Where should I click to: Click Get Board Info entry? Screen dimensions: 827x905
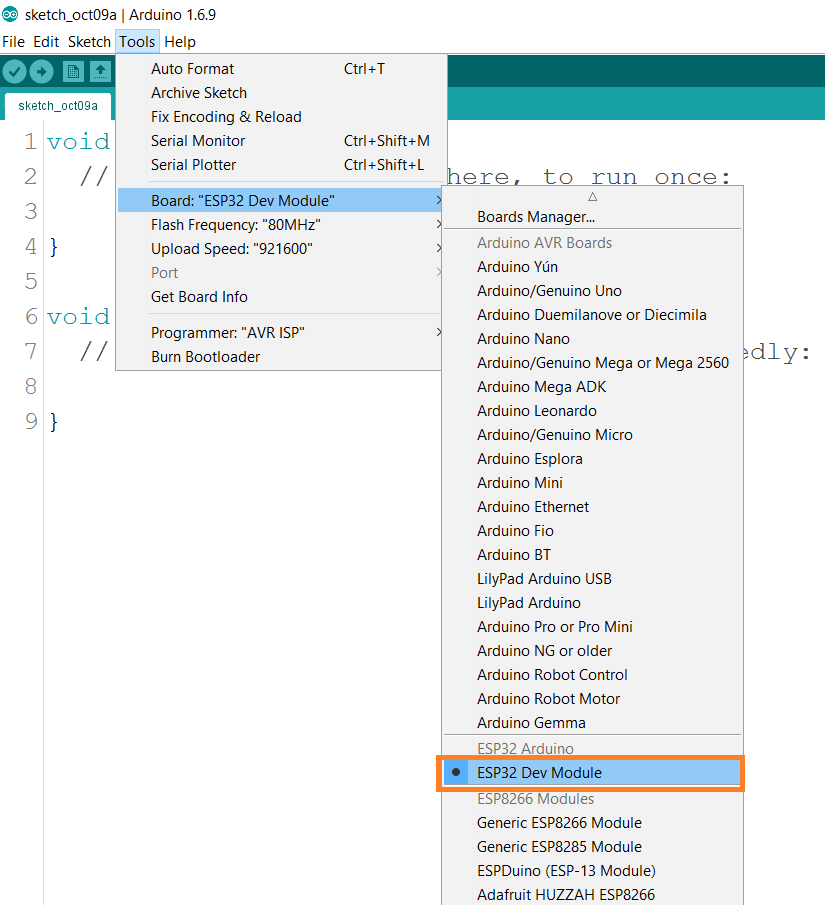280,297
